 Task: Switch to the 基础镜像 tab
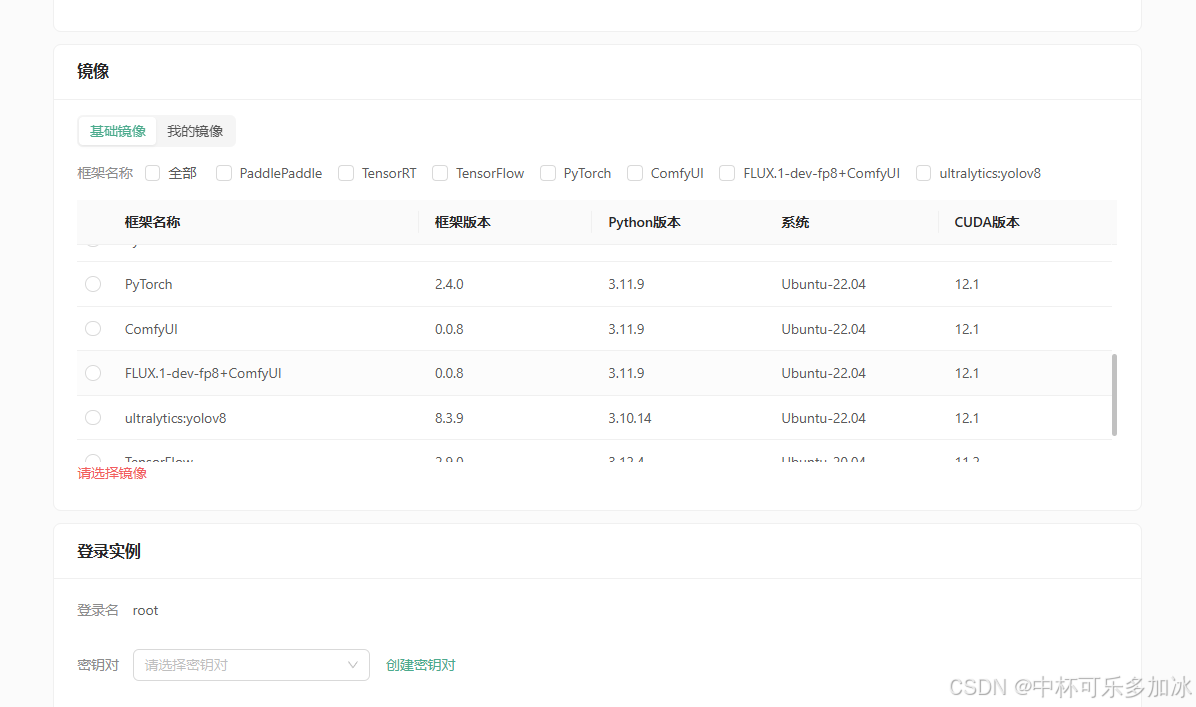pyautogui.click(x=117, y=131)
